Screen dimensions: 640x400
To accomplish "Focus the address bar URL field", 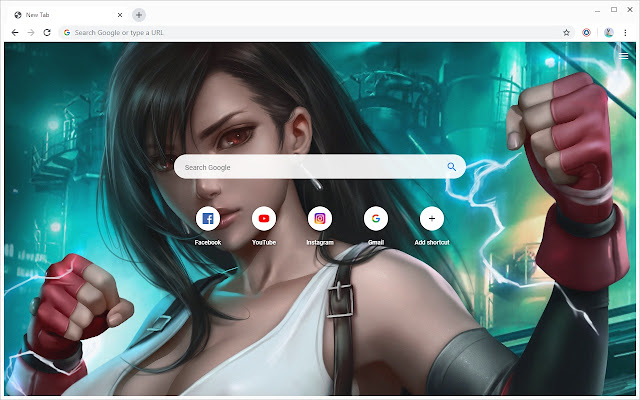I will coord(316,33).
